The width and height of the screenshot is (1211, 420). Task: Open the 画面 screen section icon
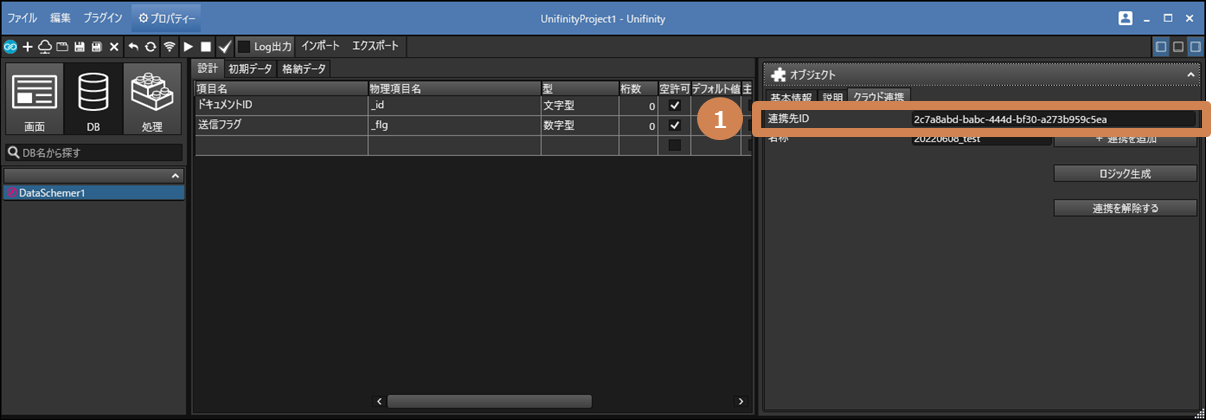(34, 99)
